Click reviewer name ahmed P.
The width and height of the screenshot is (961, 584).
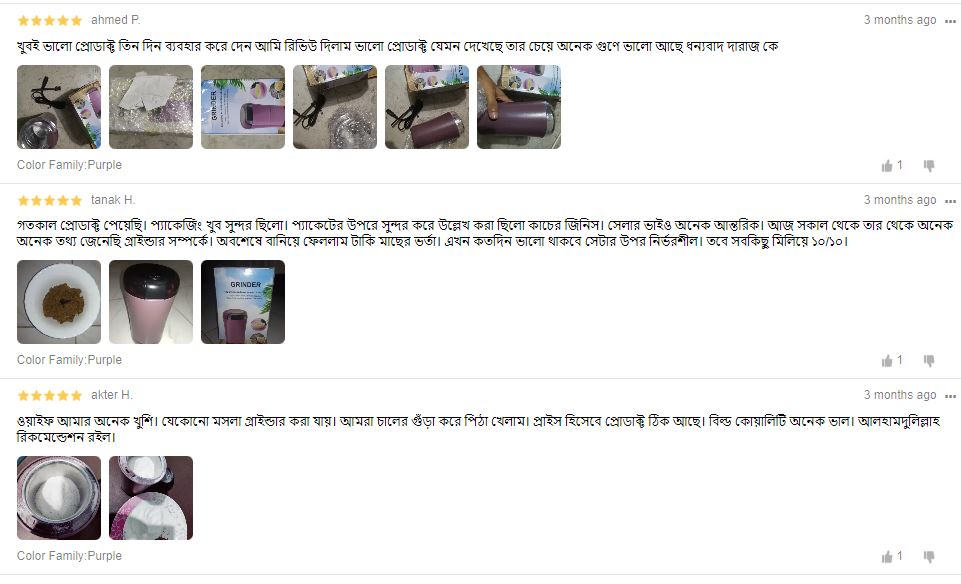(x=115, y=20)
